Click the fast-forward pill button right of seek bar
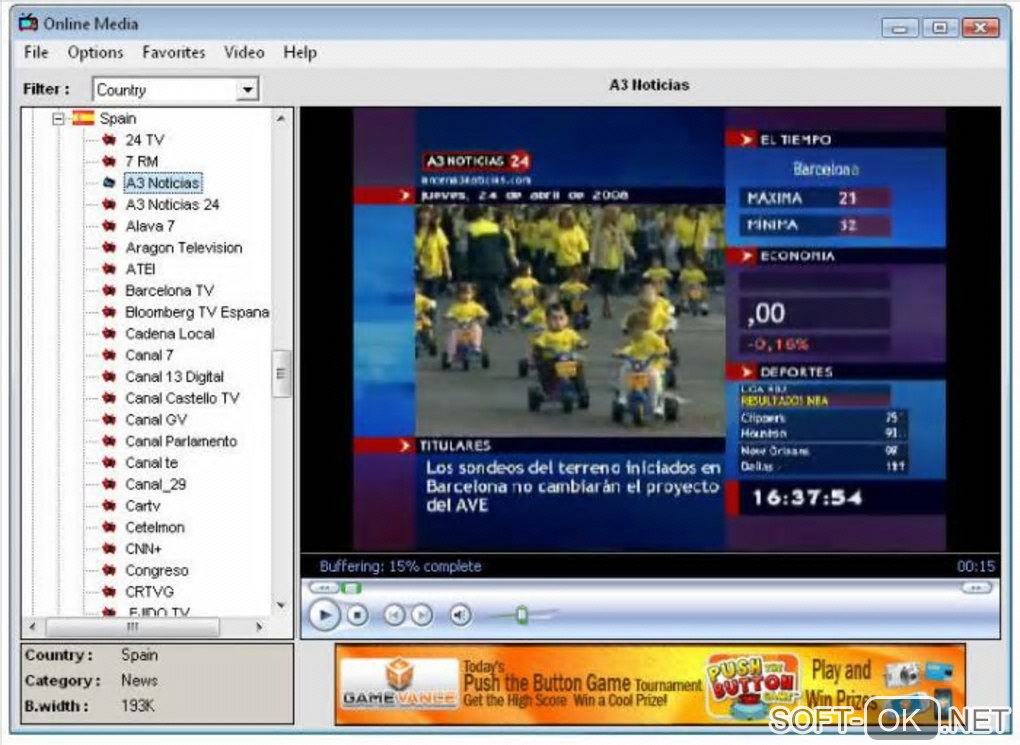The width and height of the screenshot is (1020, 745). point(976,588)
